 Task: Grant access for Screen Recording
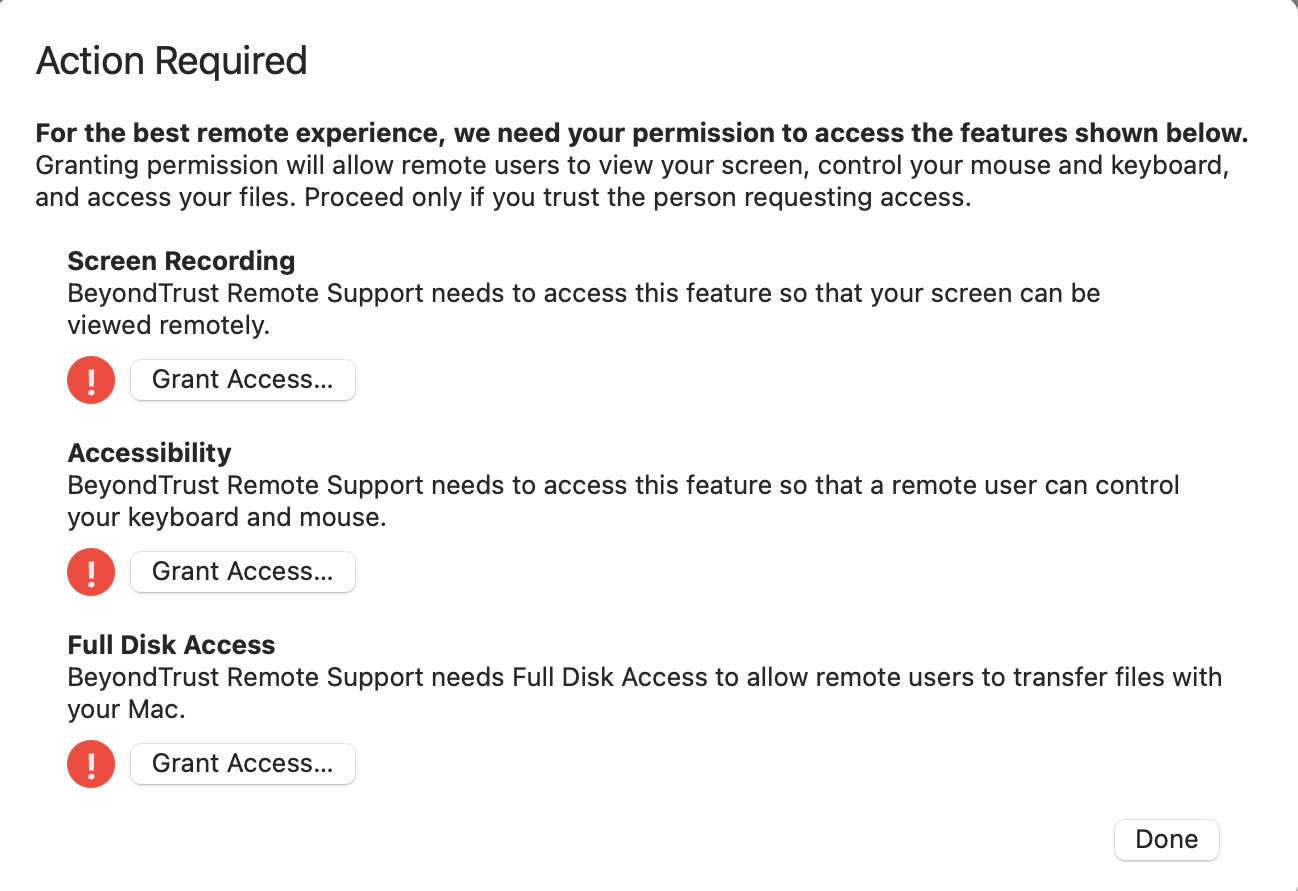point(243,380)
